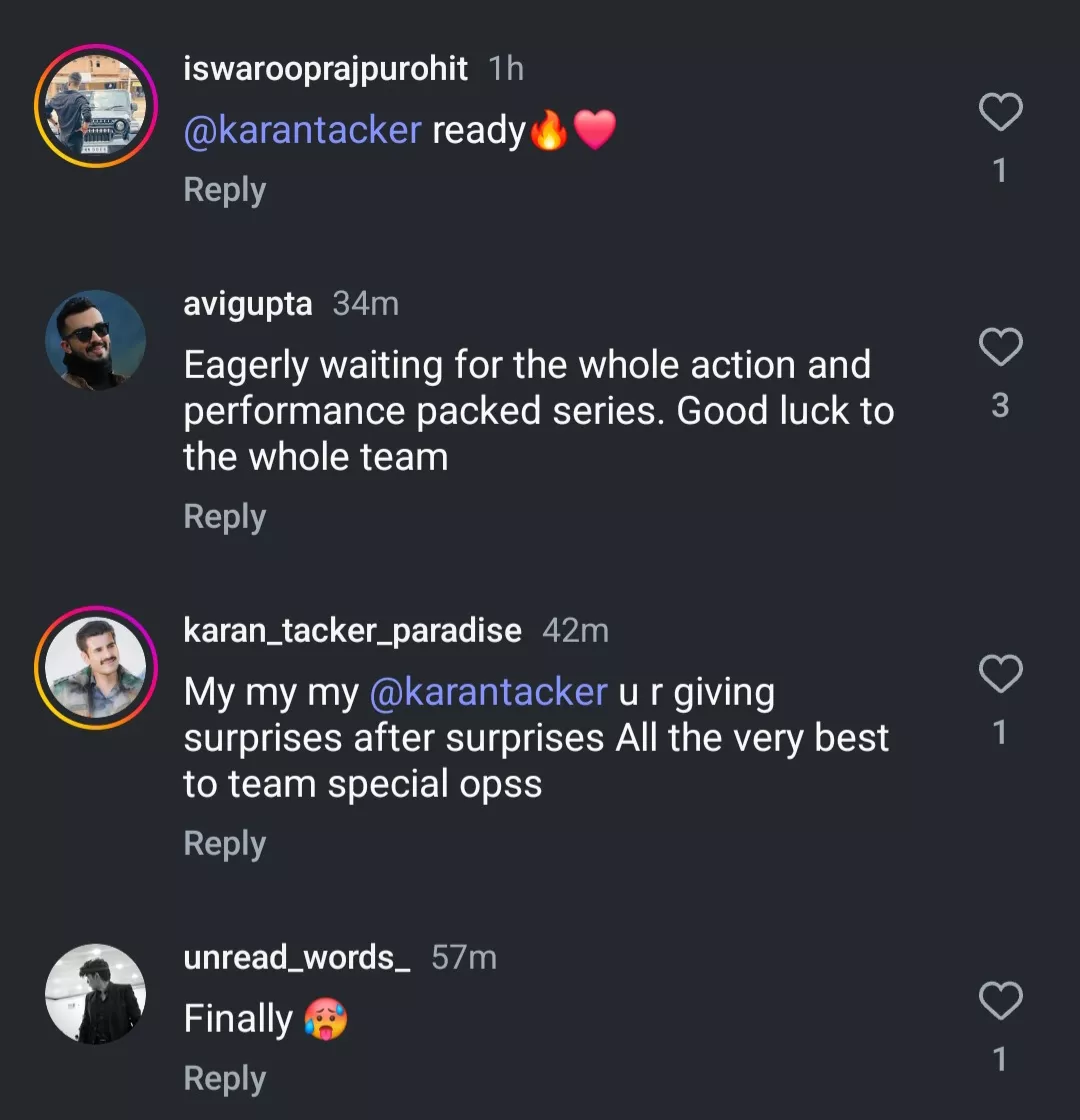Tap the heart on avigupta's comment

pyautogui.click(x=1000, y=347)
